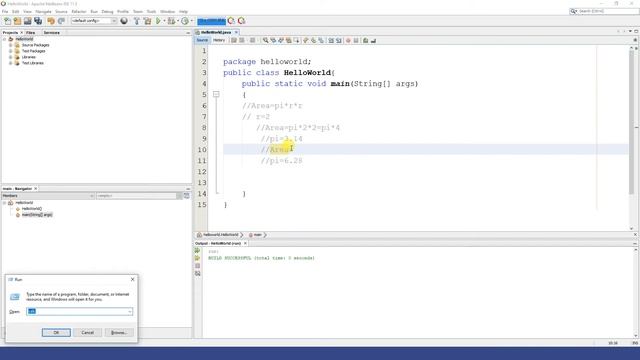Expand the Test Libraries node
The image size is (640, 360).
(11, 63)
